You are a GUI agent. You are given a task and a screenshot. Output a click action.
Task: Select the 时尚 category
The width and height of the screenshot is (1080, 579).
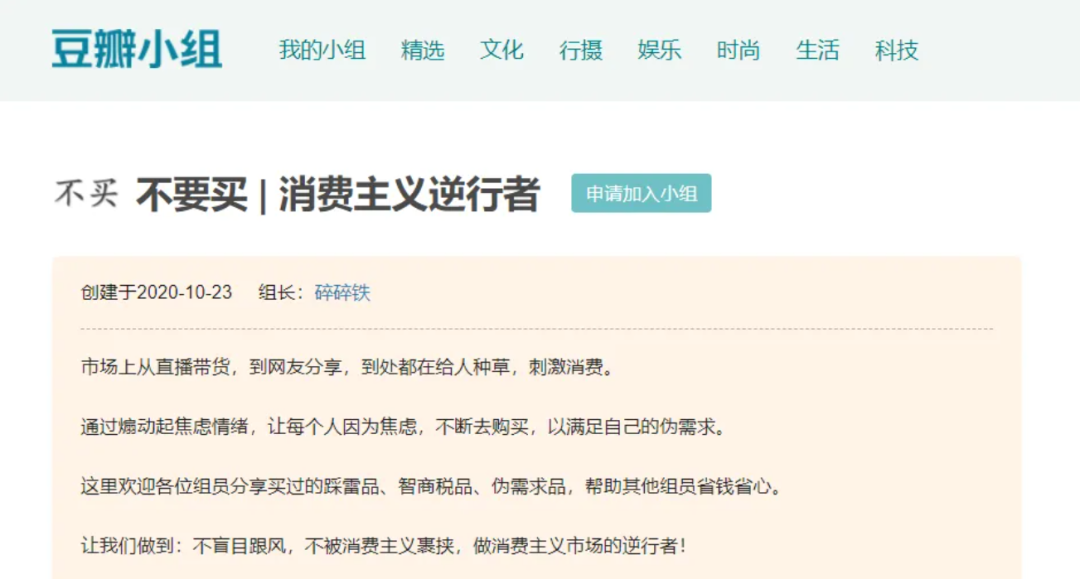pyautogui.click(x=738, y=50)
